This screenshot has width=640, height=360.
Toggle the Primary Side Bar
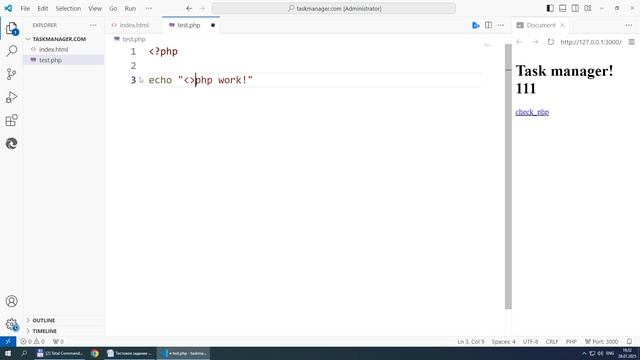550,8
